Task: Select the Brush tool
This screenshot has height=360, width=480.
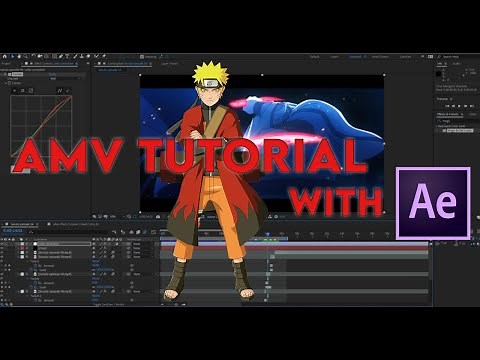Action: pyautogui.click(x=75, y=56)
